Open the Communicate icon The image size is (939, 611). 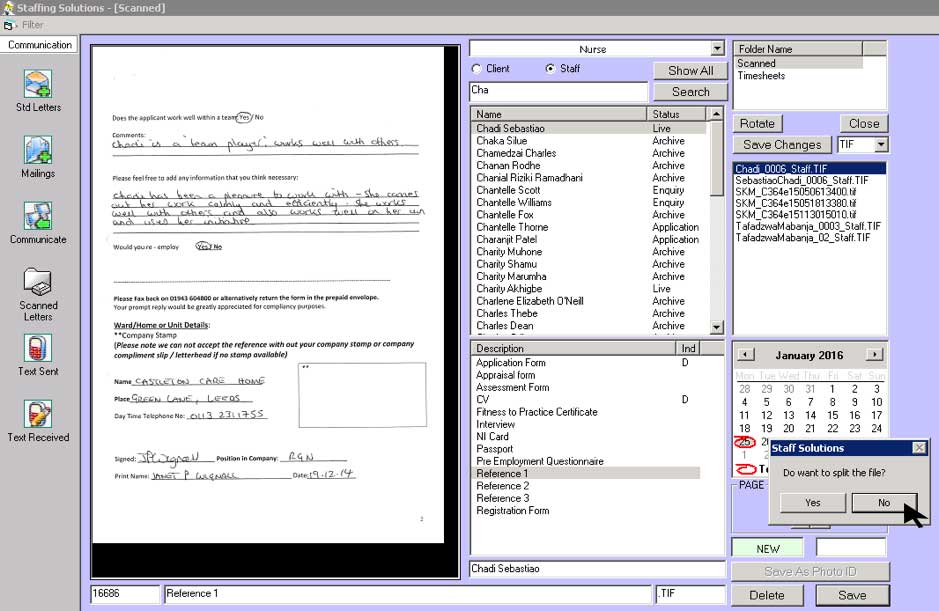pos(38,217)
